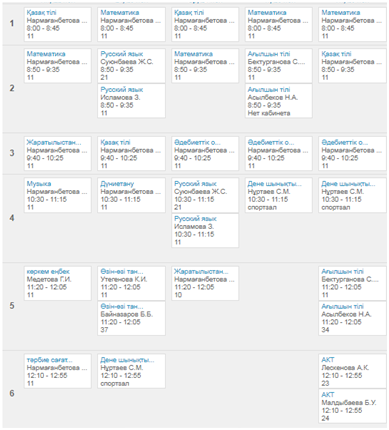
Task: Open Ағылшын тілі with Бектурганова at 11:20
Action: 342,271
